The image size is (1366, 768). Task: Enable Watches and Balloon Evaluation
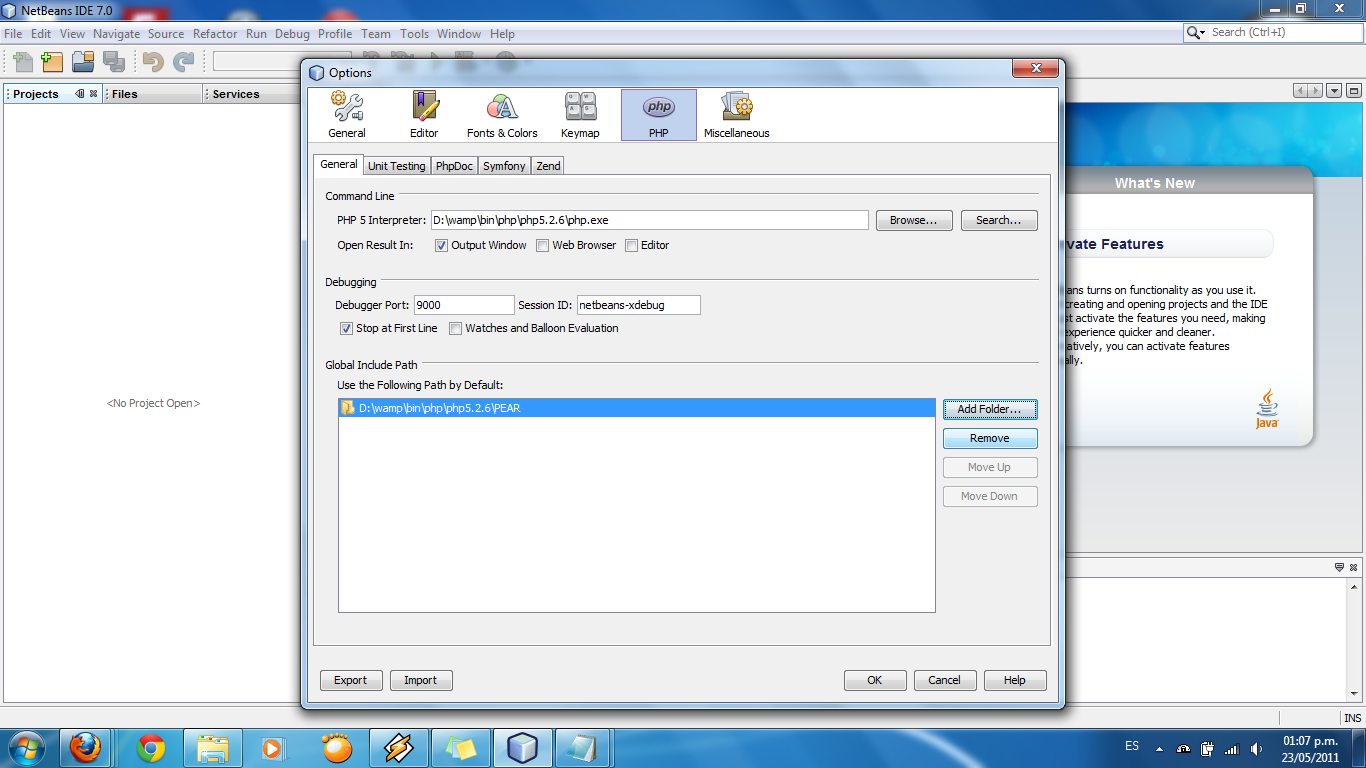pos(456,328)
